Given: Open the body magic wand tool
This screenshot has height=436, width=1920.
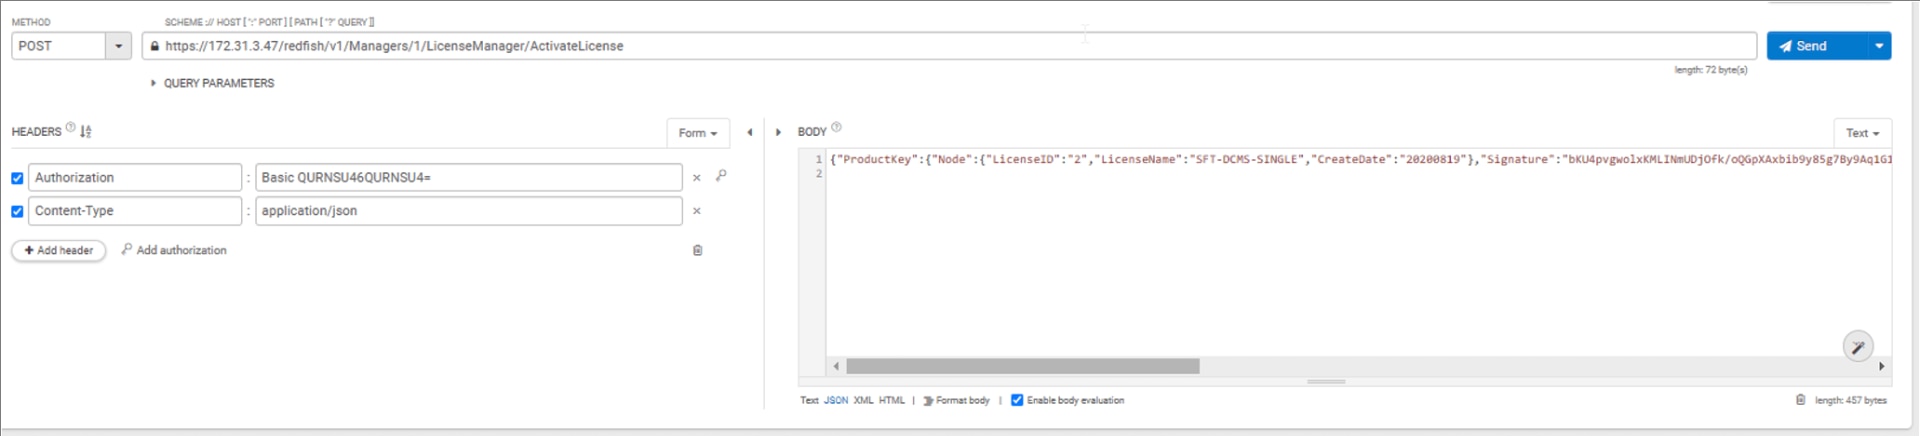Looking at the screenshot, I should [1858, 347].
